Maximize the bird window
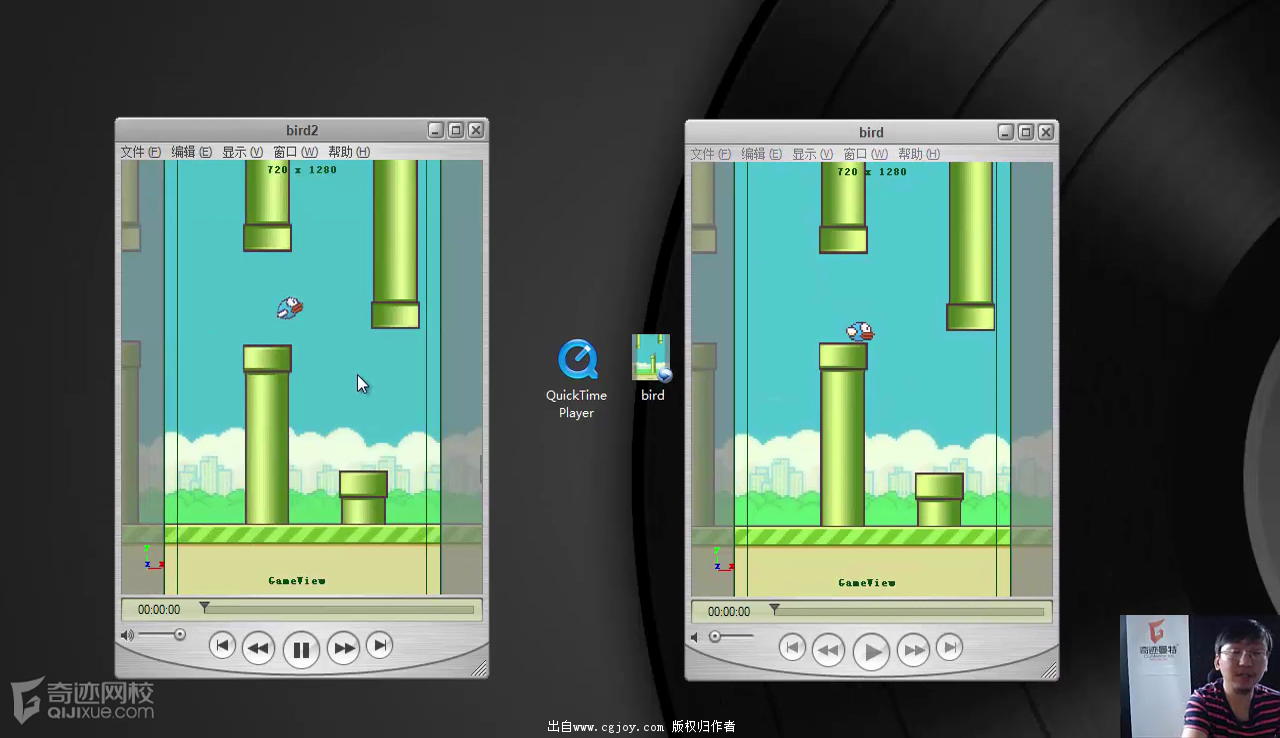 coord(1026,132)
